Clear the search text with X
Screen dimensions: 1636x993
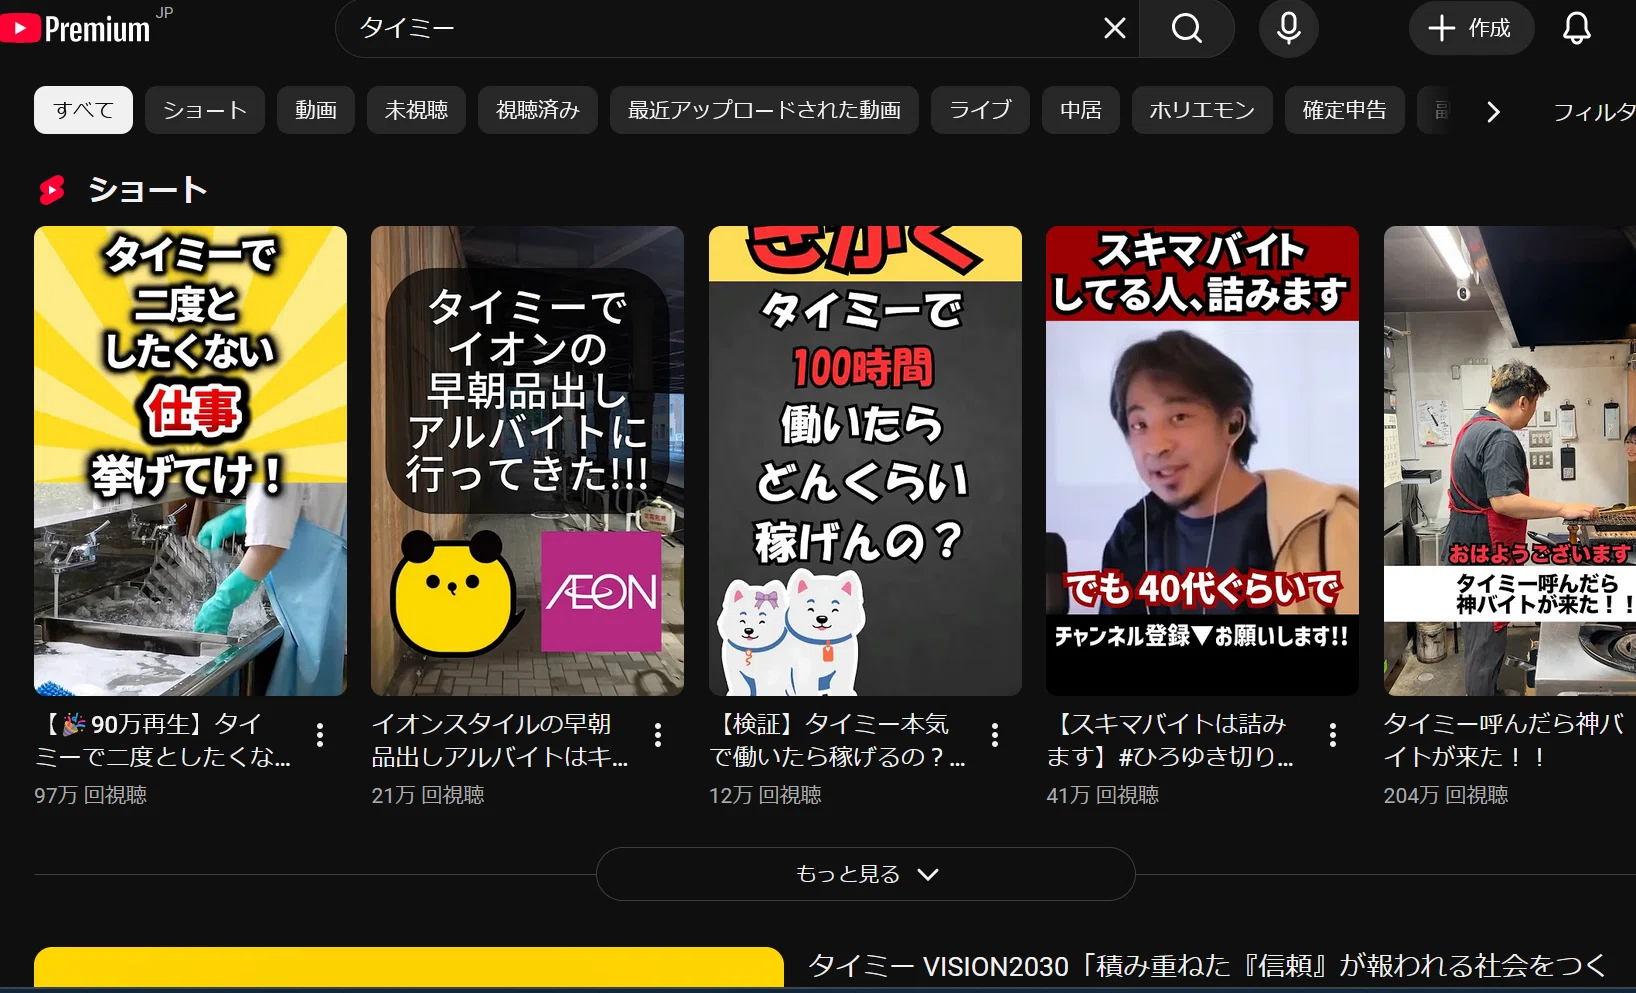[x=1114, y=28]
